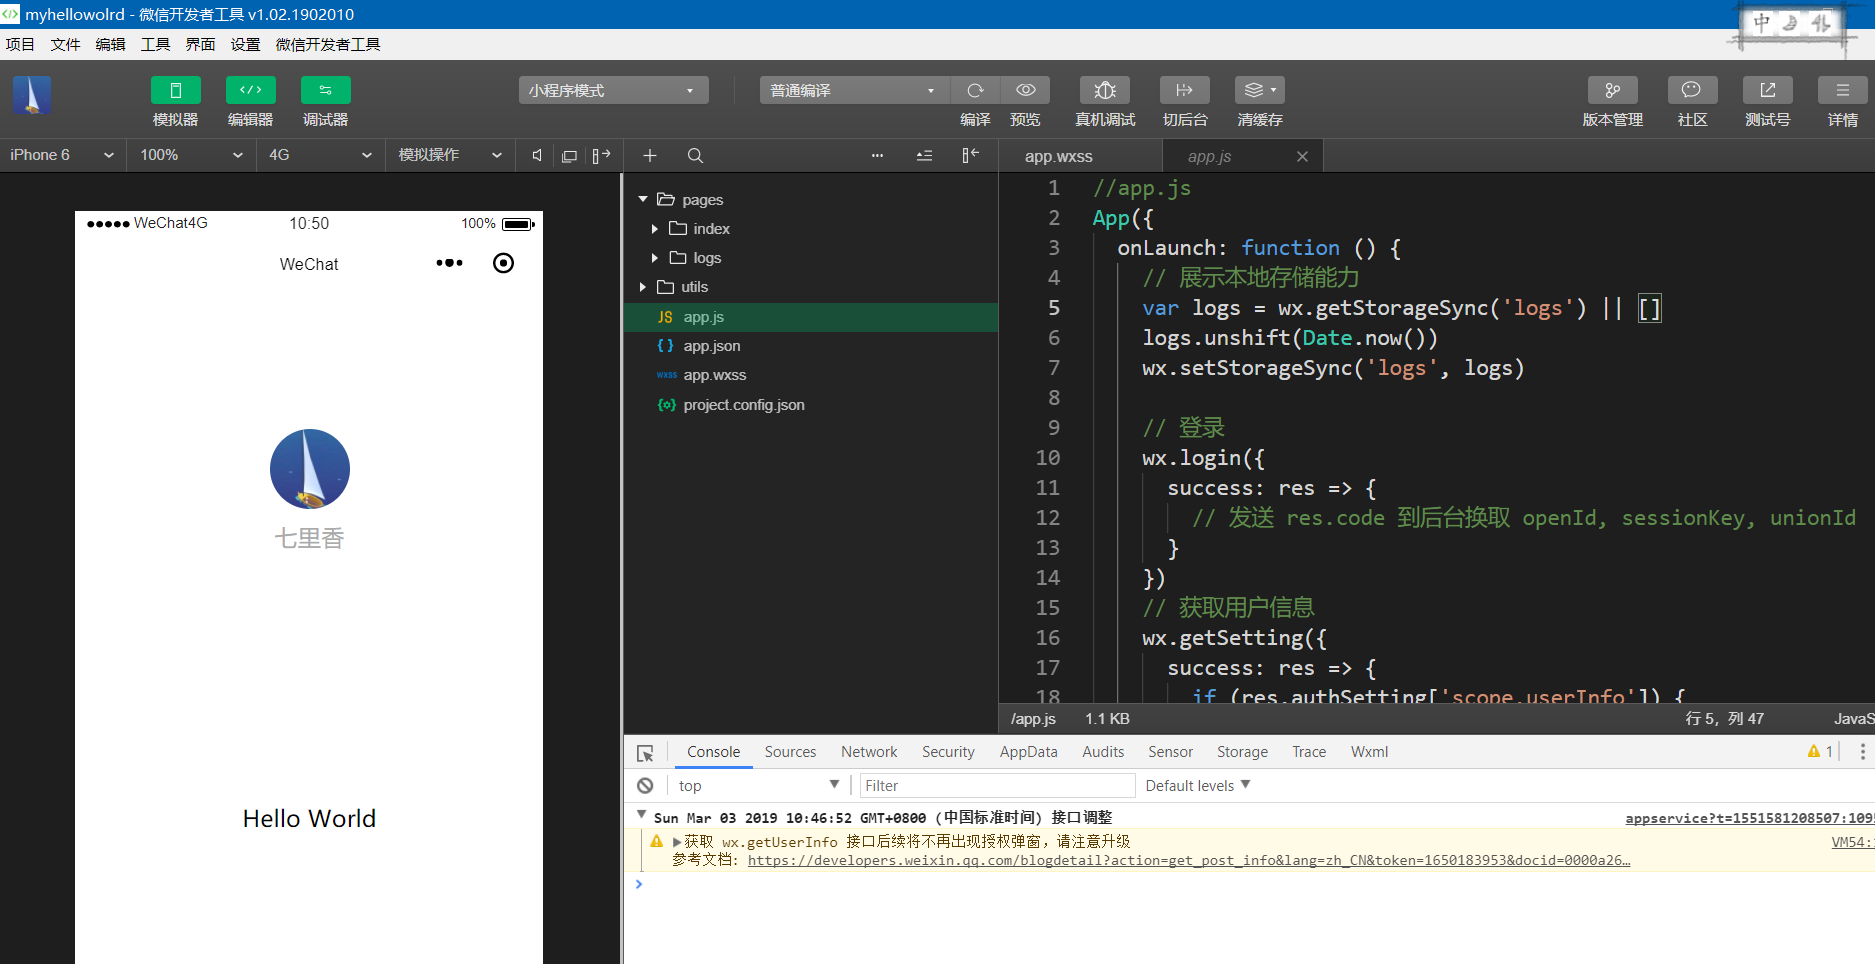
Task: Switch to the Wxml tab
Action: click(1369, 752)
